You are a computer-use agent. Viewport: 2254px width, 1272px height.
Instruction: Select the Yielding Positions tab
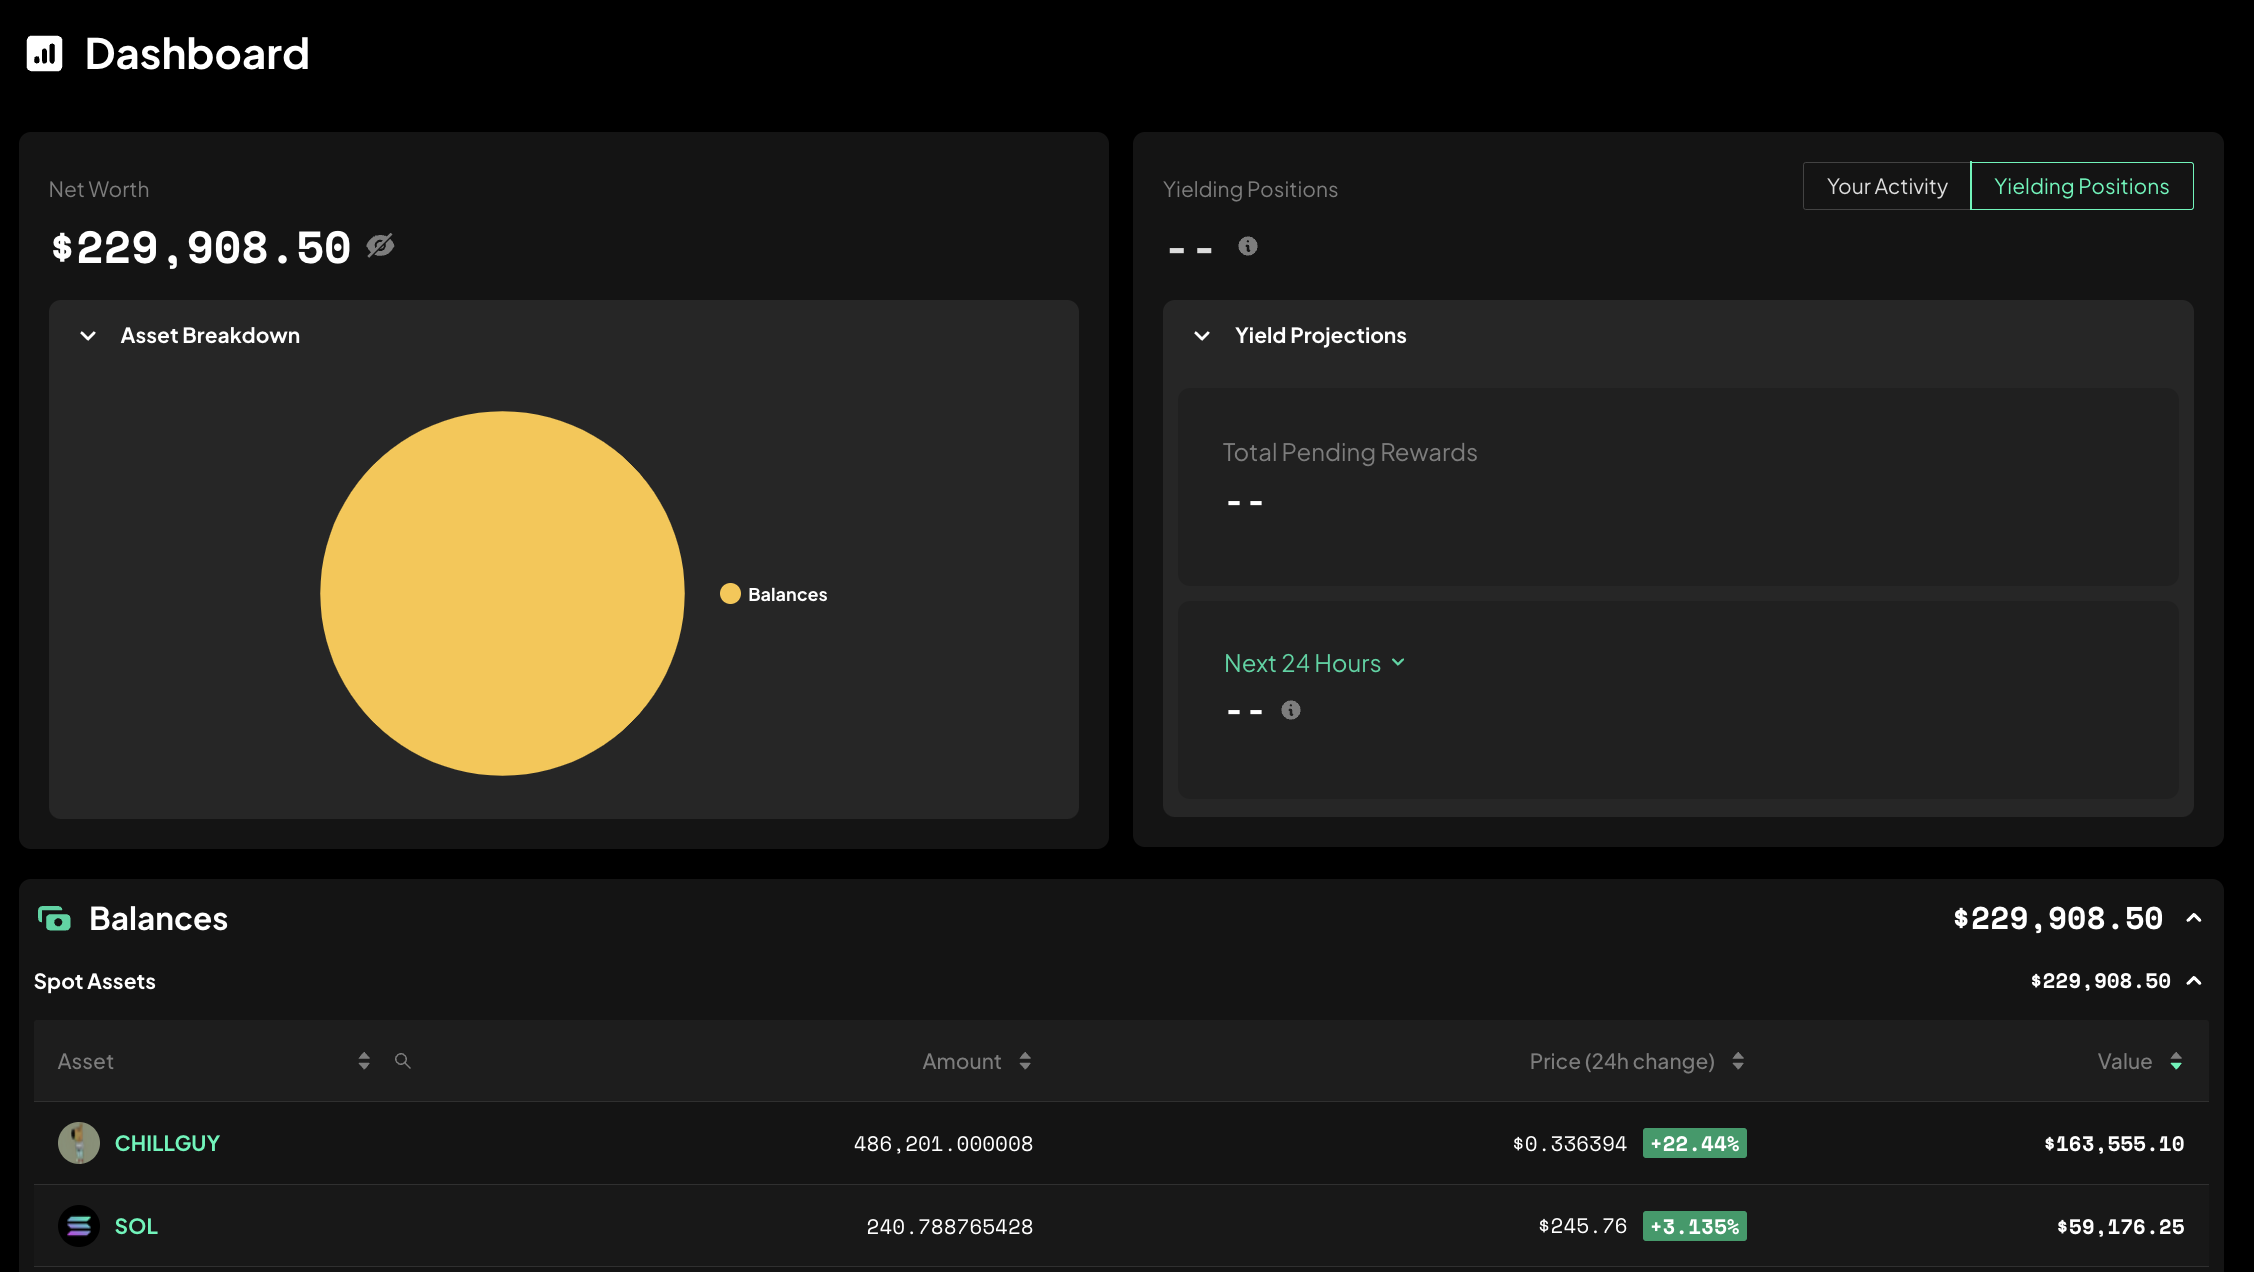tap(2081, 186)
